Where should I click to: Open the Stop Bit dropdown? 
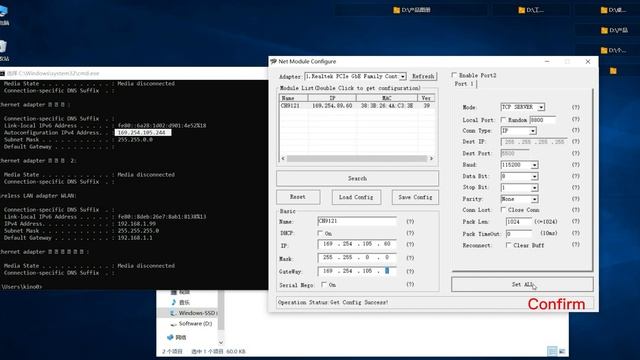pos(534,188)
